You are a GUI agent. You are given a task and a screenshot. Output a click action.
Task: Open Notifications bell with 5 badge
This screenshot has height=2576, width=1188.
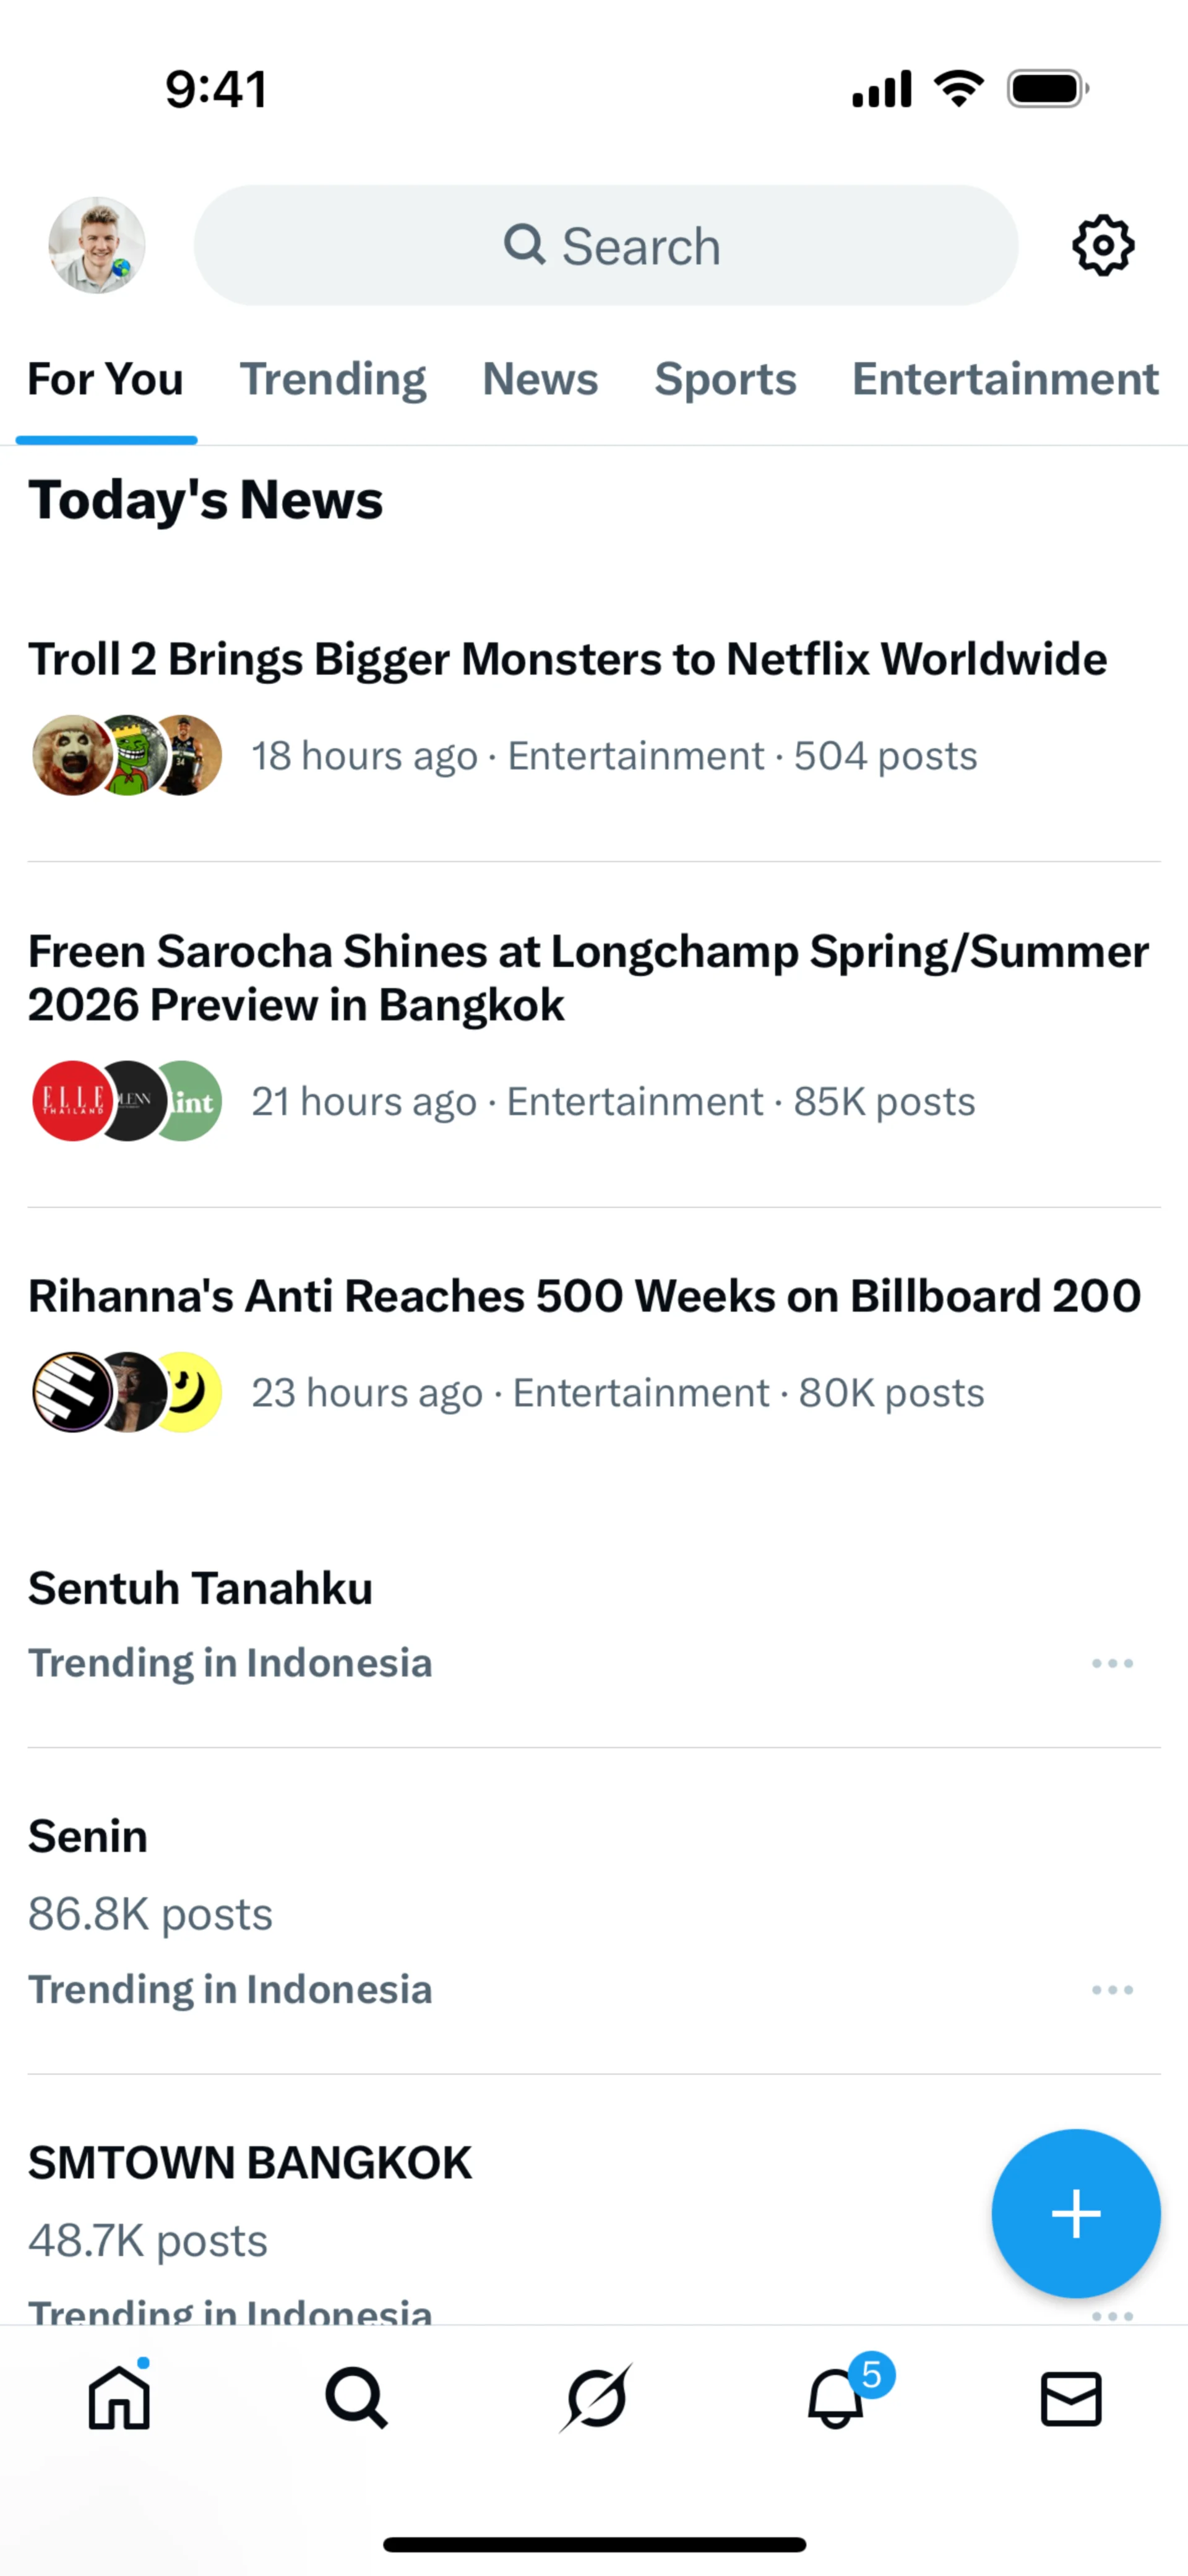click(836, 2398)
